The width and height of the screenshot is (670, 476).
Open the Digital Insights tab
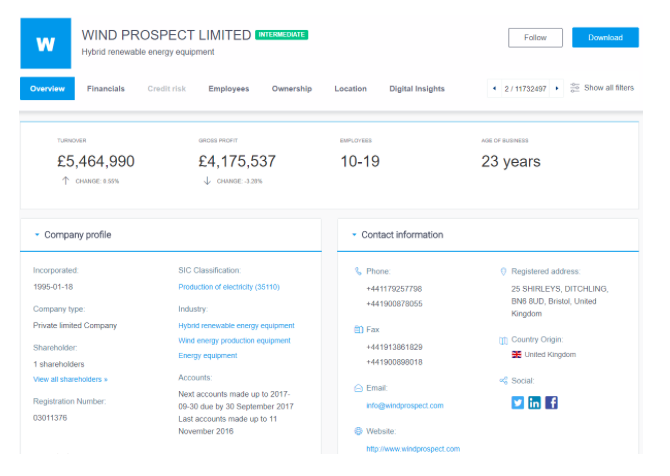coord(417,88)
